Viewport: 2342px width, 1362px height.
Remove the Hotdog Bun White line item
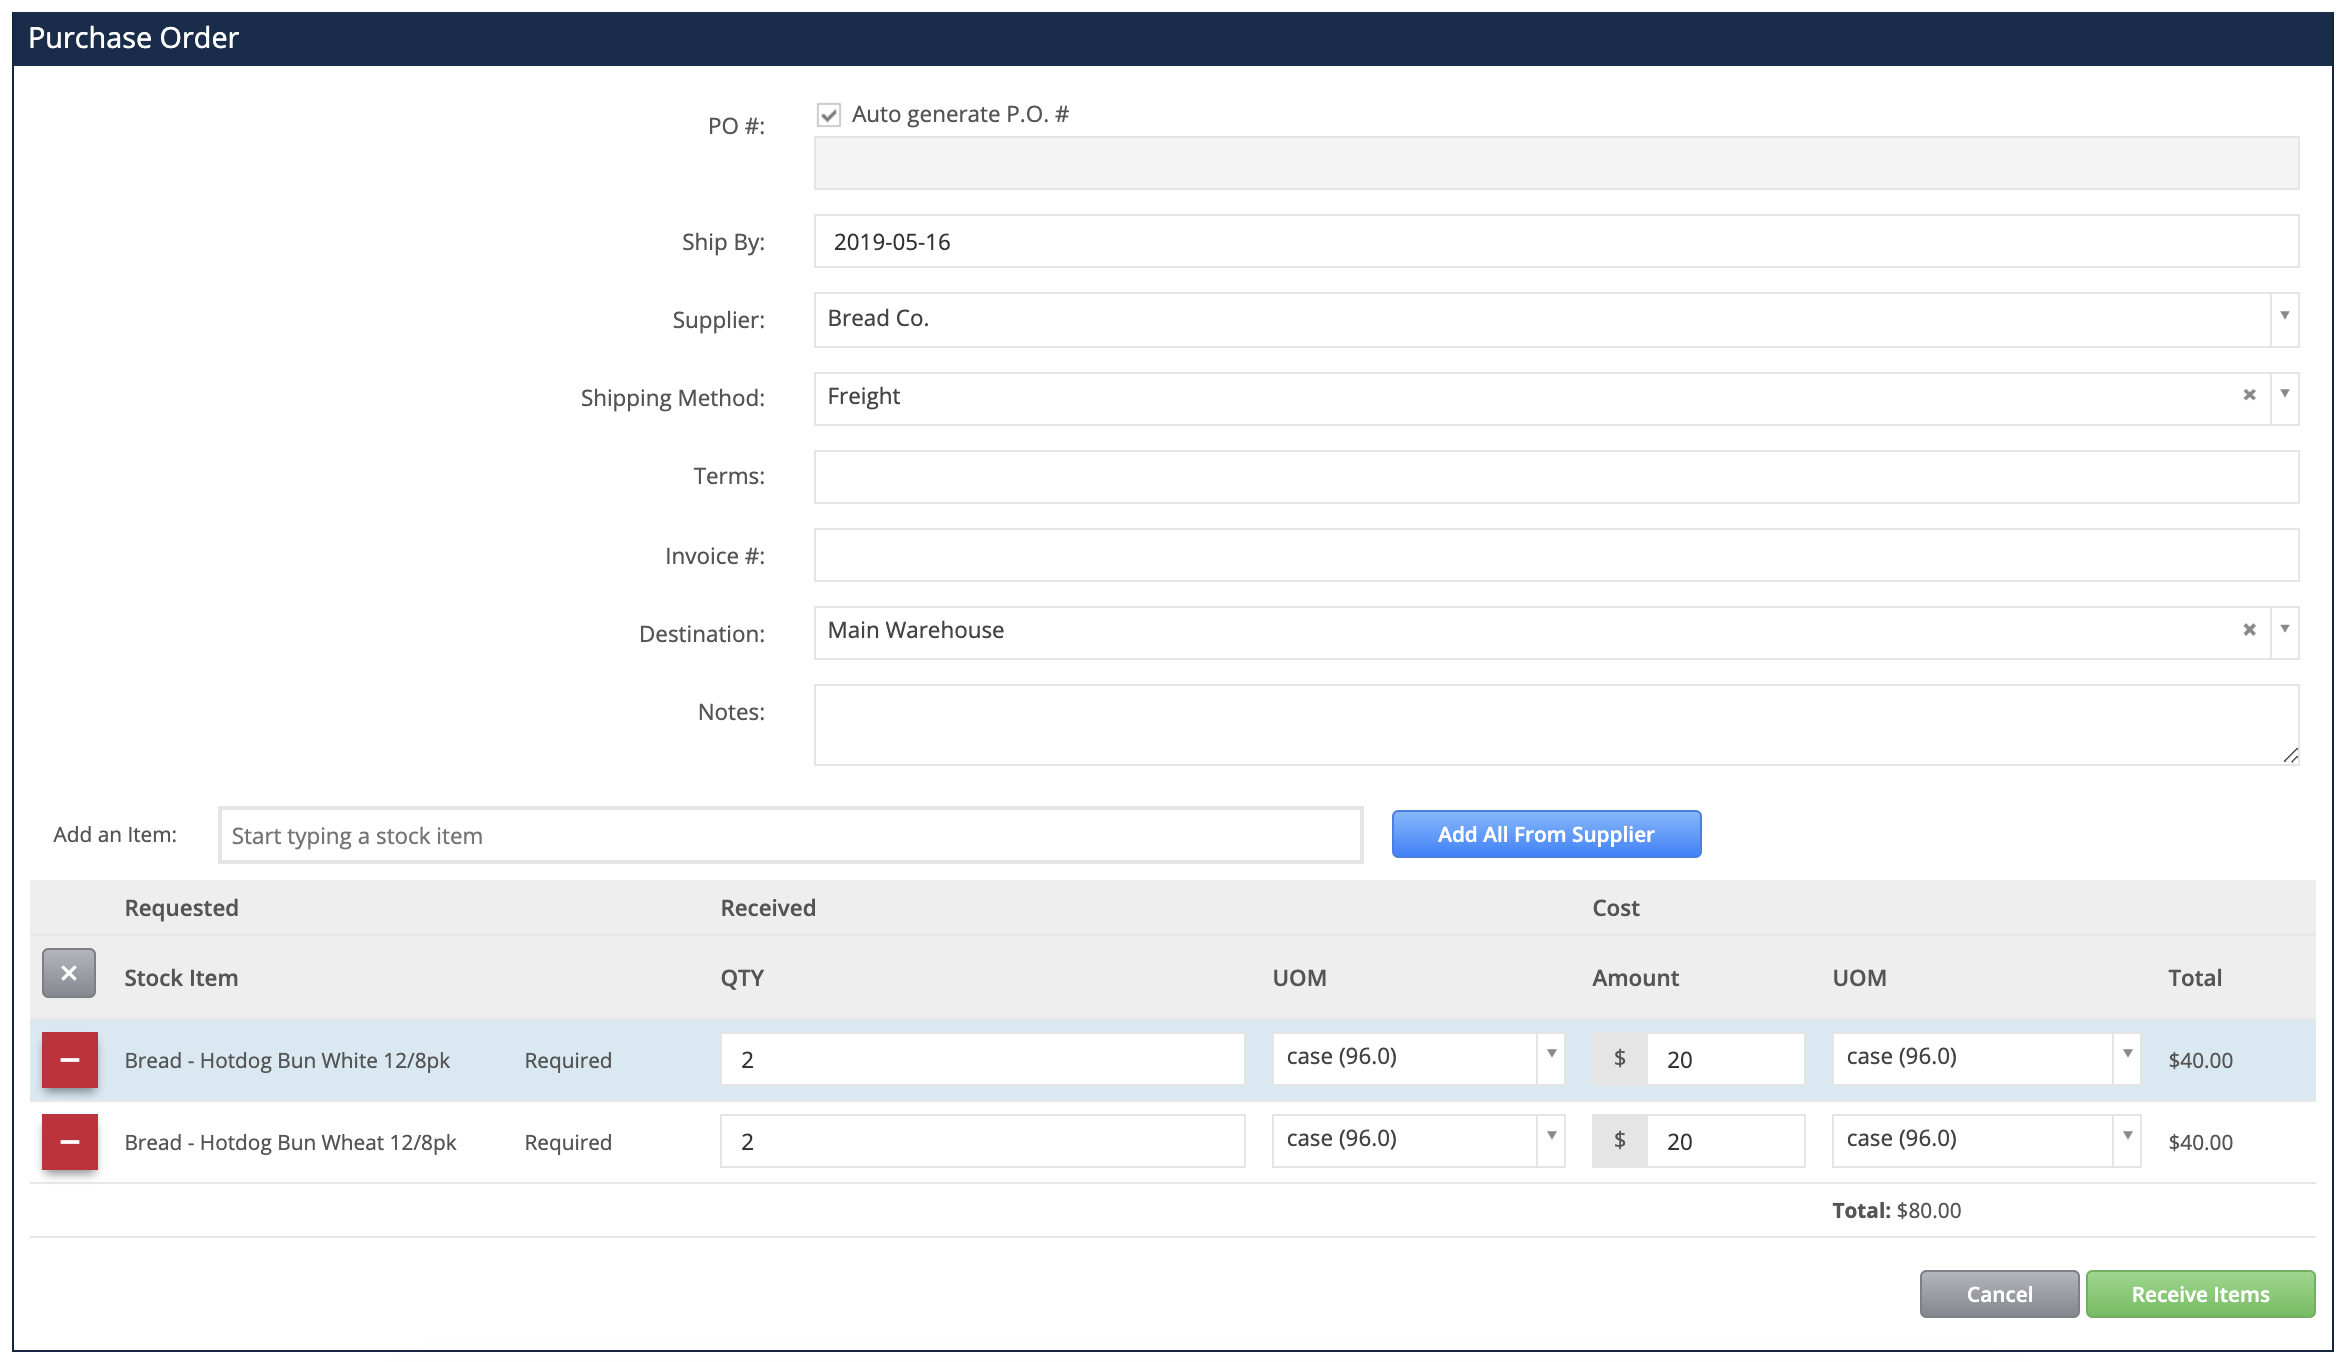click(68, 1059)
